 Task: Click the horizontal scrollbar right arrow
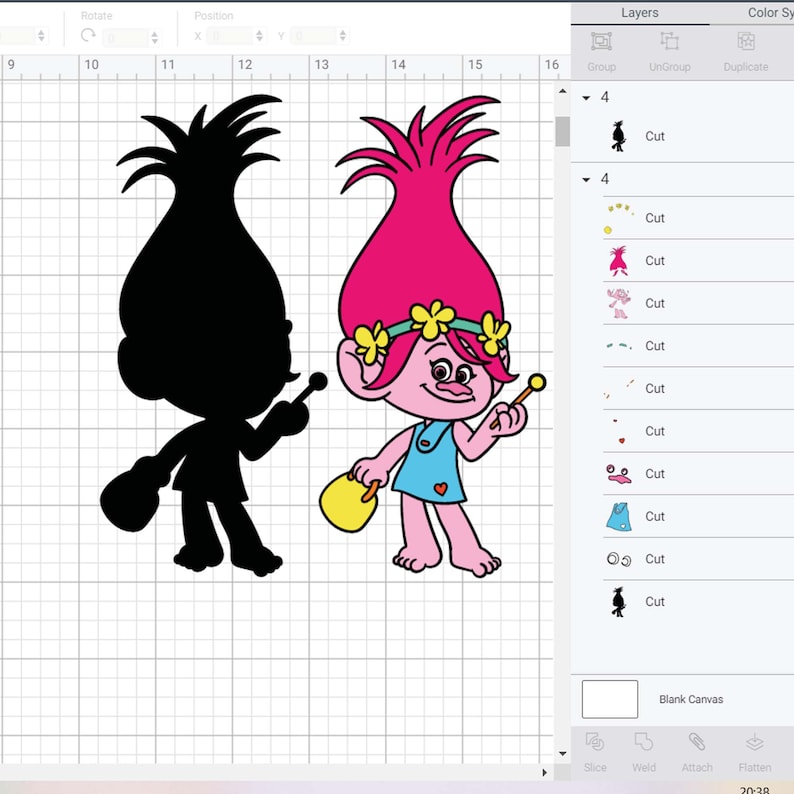tap(545, 773)
